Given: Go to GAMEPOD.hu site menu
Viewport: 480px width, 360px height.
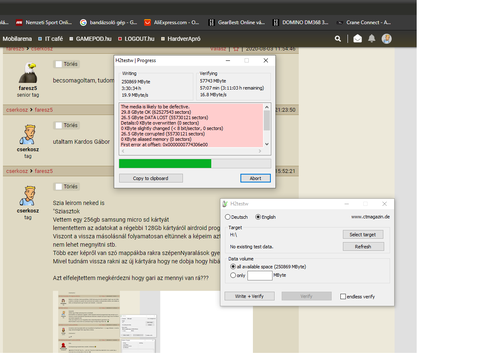Looking at the screenshot, I should [x=90, y=39].
